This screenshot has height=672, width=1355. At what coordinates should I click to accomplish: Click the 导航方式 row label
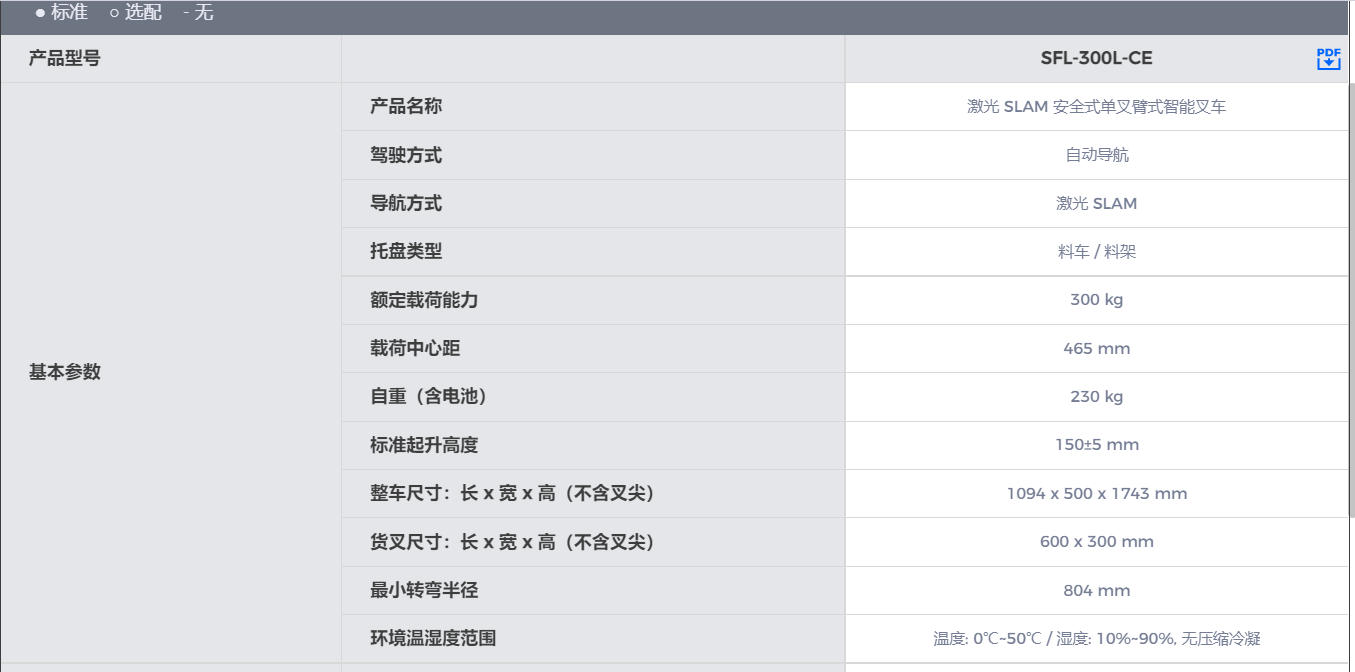click(406, 203)
